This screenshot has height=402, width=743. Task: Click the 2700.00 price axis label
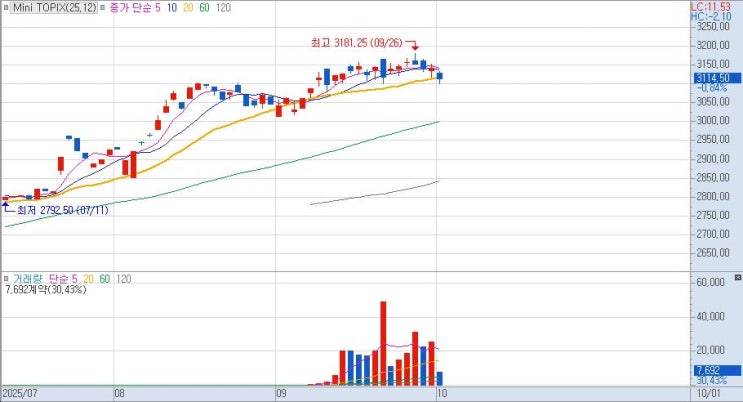coord(713,234)
